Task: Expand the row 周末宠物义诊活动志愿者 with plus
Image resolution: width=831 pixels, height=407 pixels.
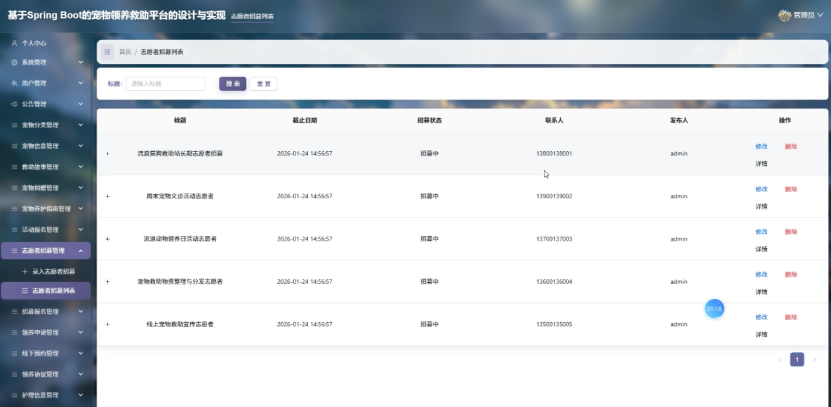Action: [108, 197]
